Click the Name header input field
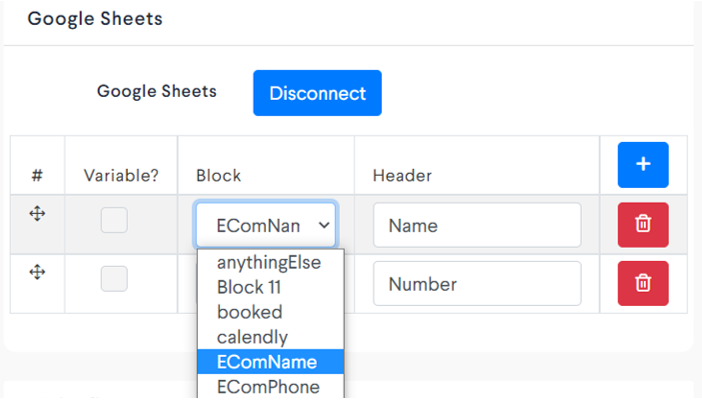Screen dimensions: 702x401 tap(477, 225)
